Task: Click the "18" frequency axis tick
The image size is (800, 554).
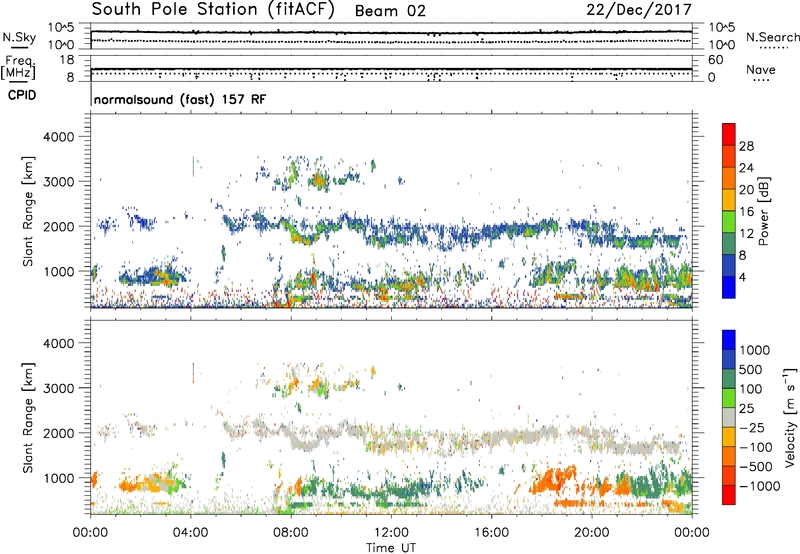Action: tap(67, 60)
